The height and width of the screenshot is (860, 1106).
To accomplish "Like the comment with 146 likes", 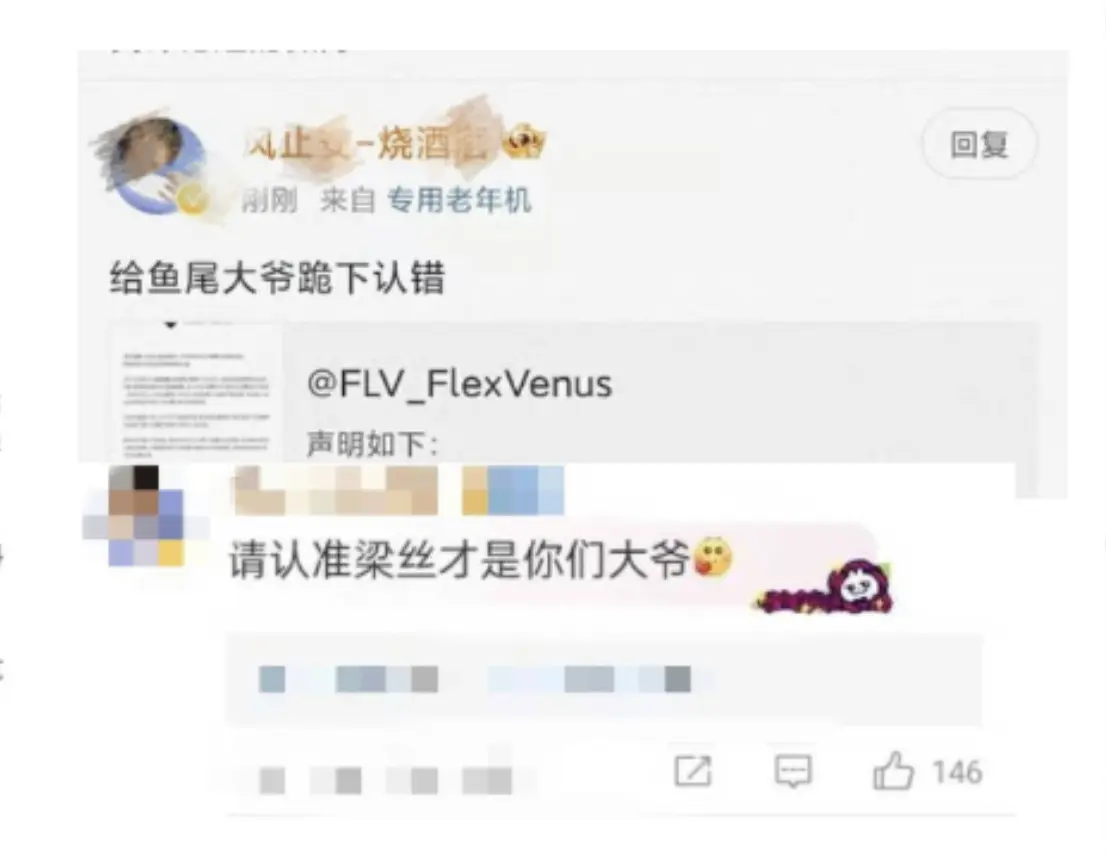I will (894, 770).
